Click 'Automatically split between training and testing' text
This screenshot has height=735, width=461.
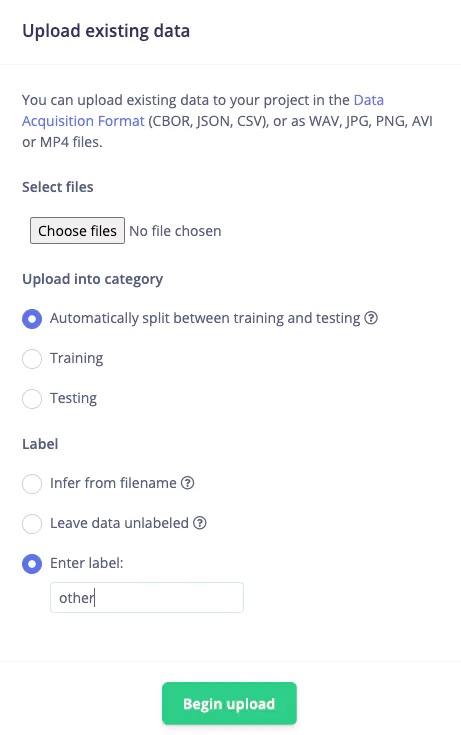coord(205,318)
